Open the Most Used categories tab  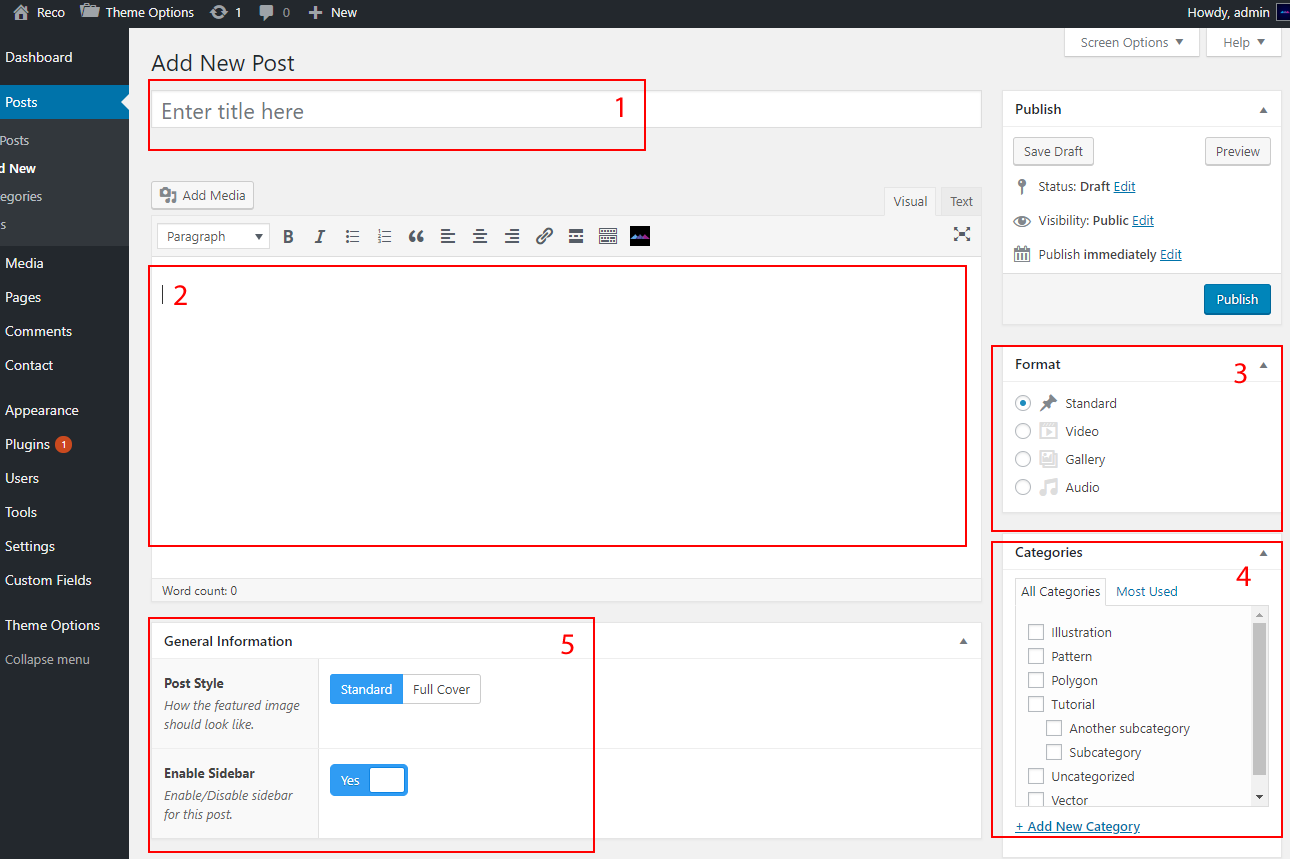pos(1146,591)
